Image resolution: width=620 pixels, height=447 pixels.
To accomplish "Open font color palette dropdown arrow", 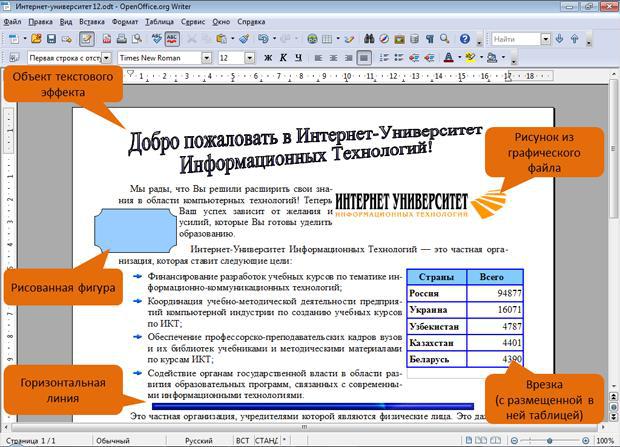I will pos(459,58).
